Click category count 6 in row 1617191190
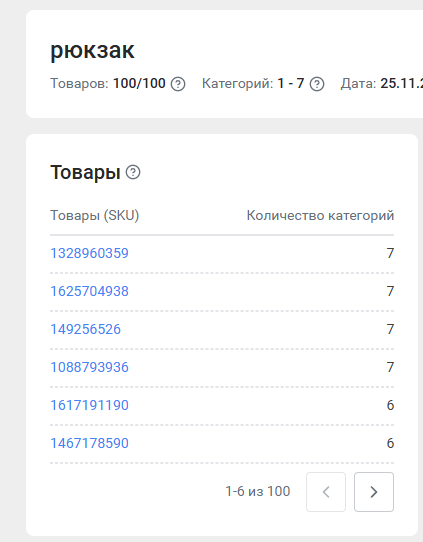Screen dimensions: 423x542 tap(390, 405)
